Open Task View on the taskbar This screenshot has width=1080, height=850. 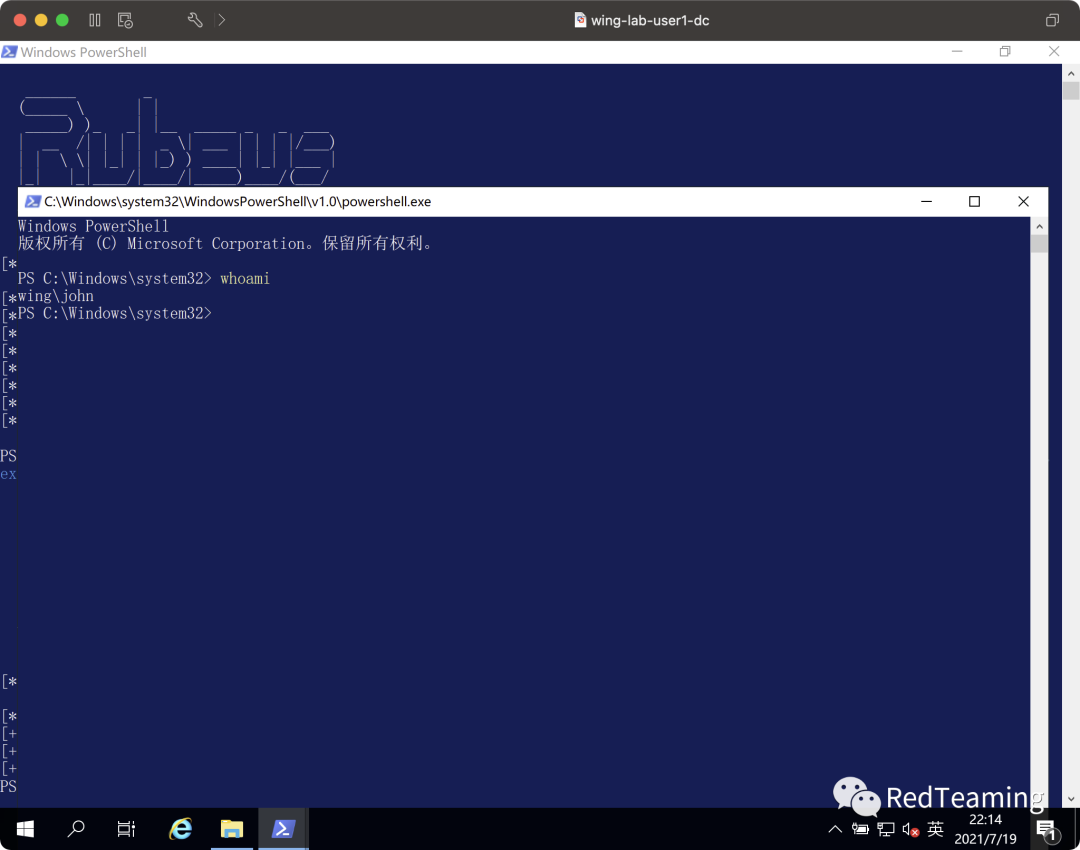click(126, 829)
